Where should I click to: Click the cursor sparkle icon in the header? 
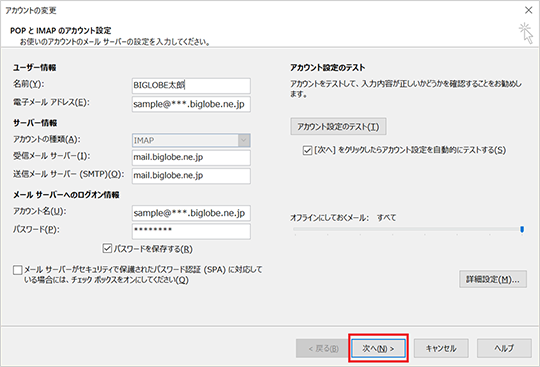pos(526,33)
